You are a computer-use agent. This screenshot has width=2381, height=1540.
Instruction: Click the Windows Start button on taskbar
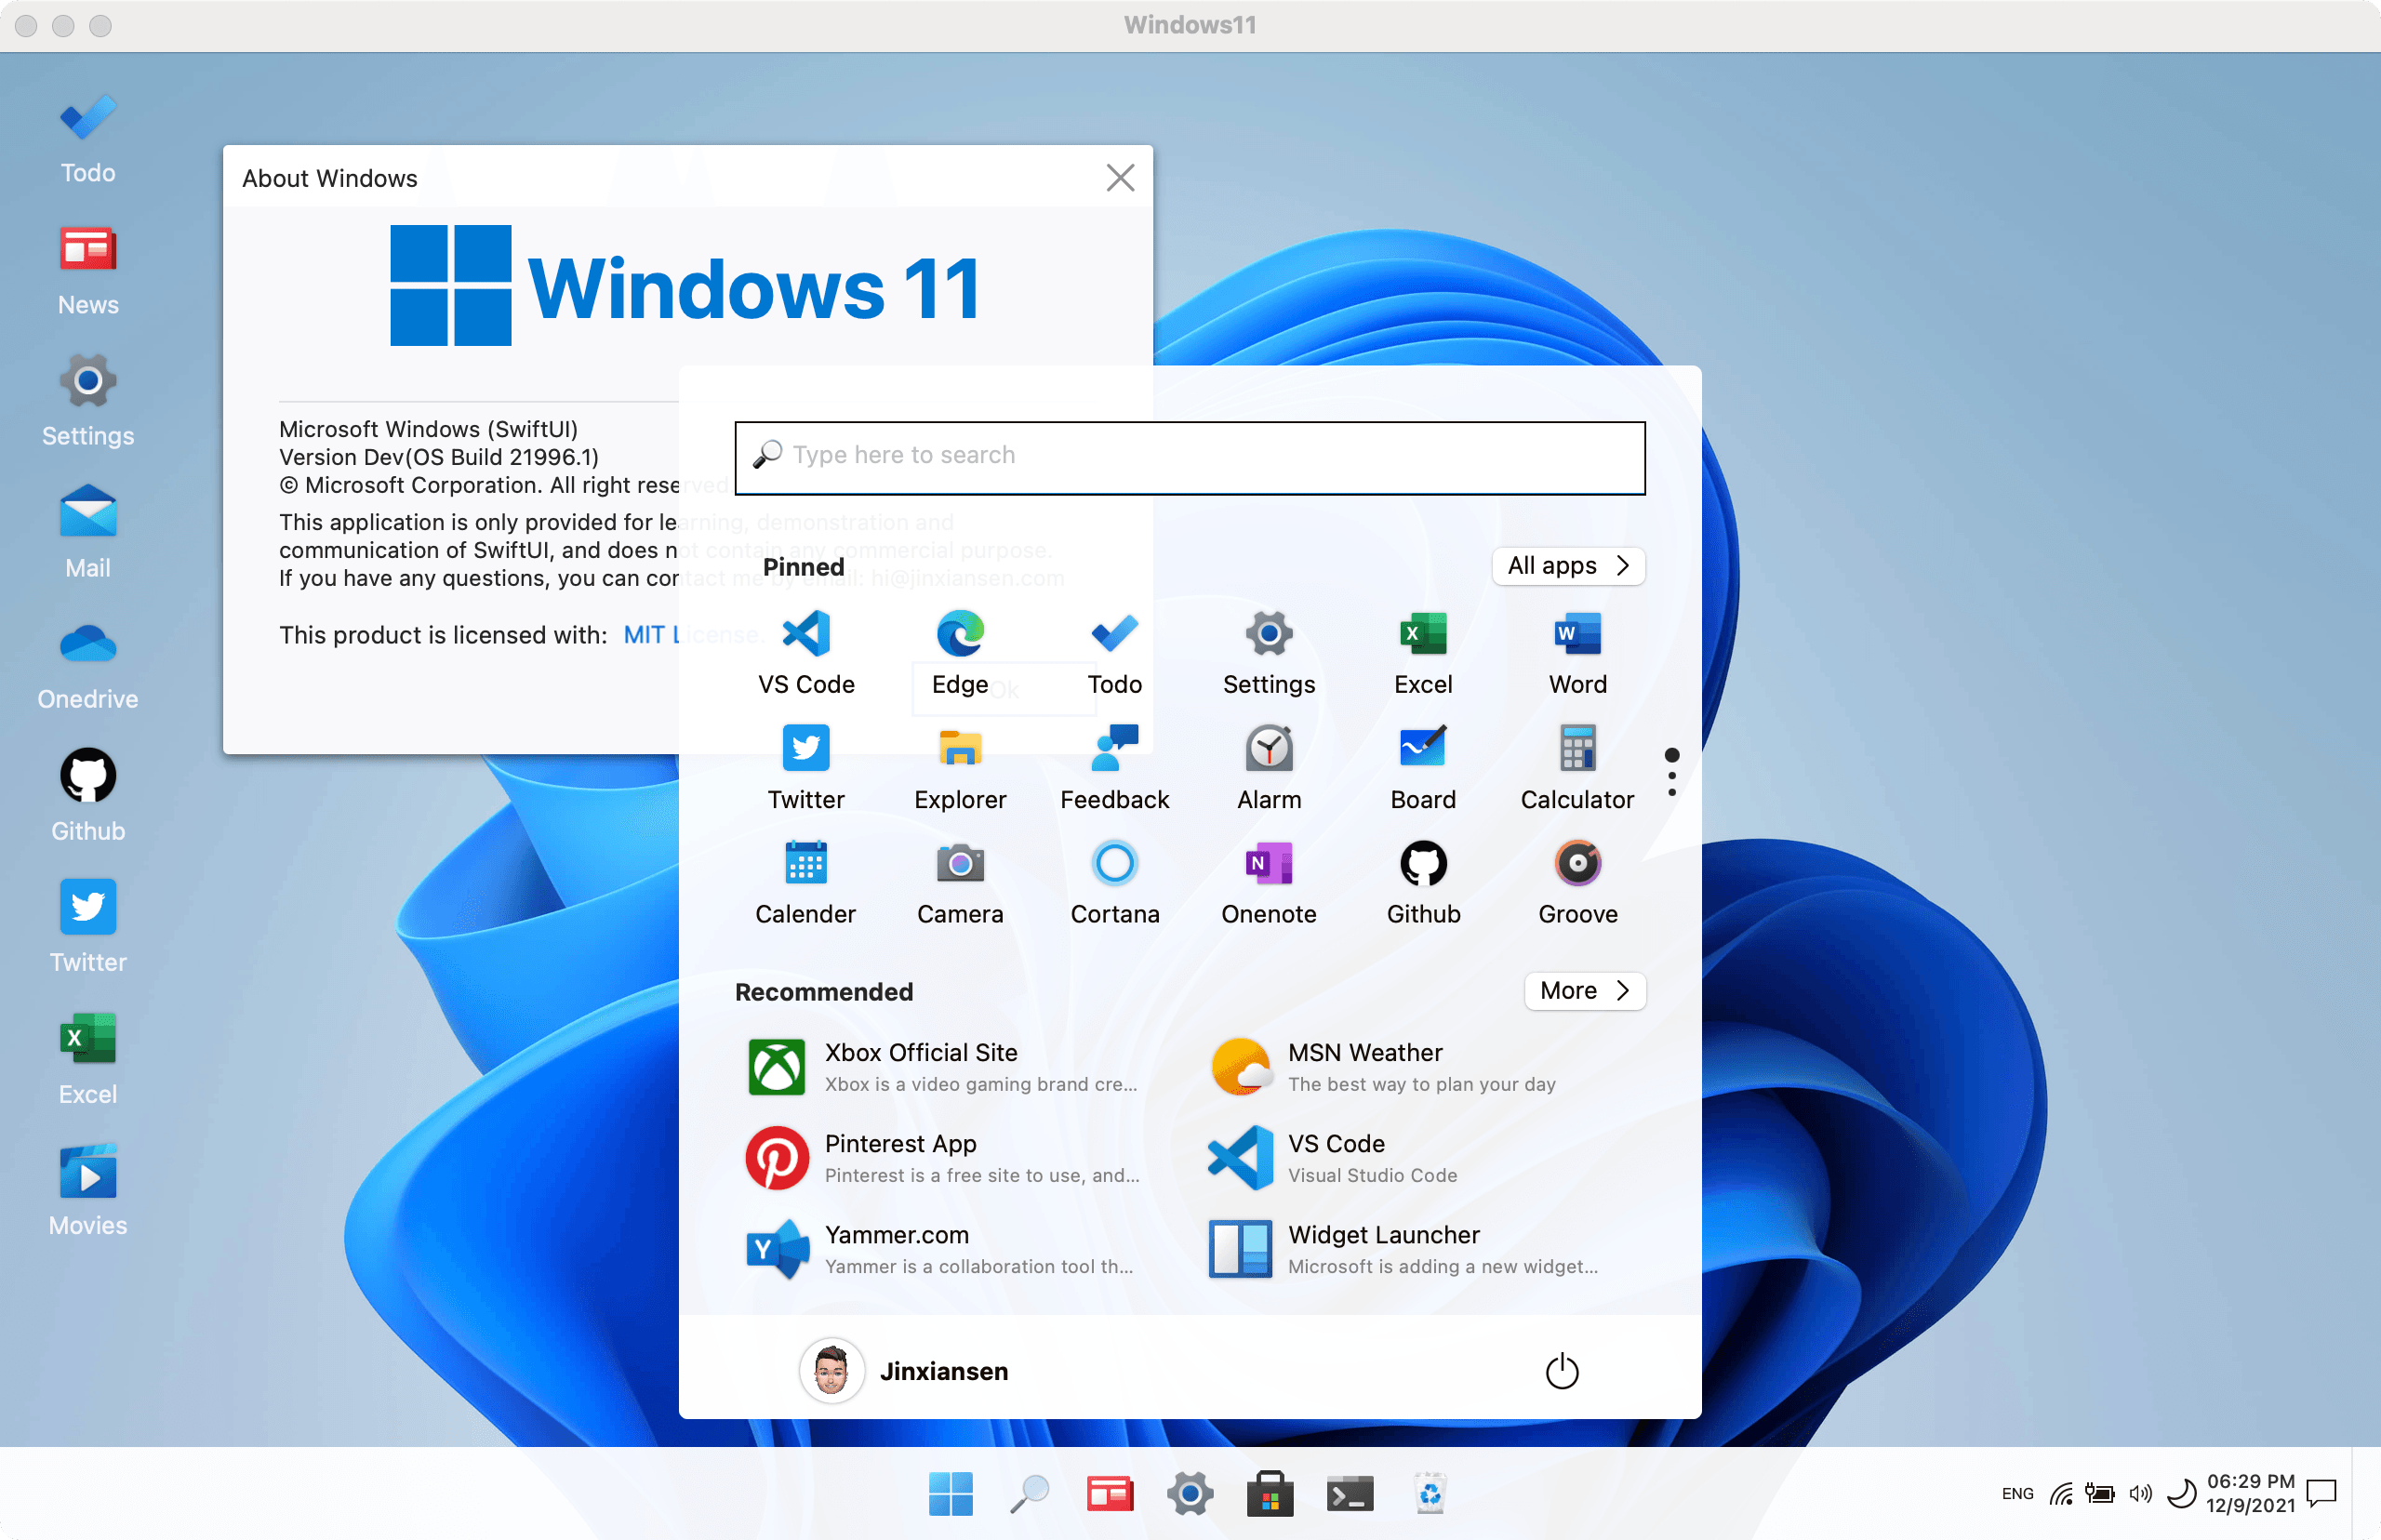point(950,1494)
